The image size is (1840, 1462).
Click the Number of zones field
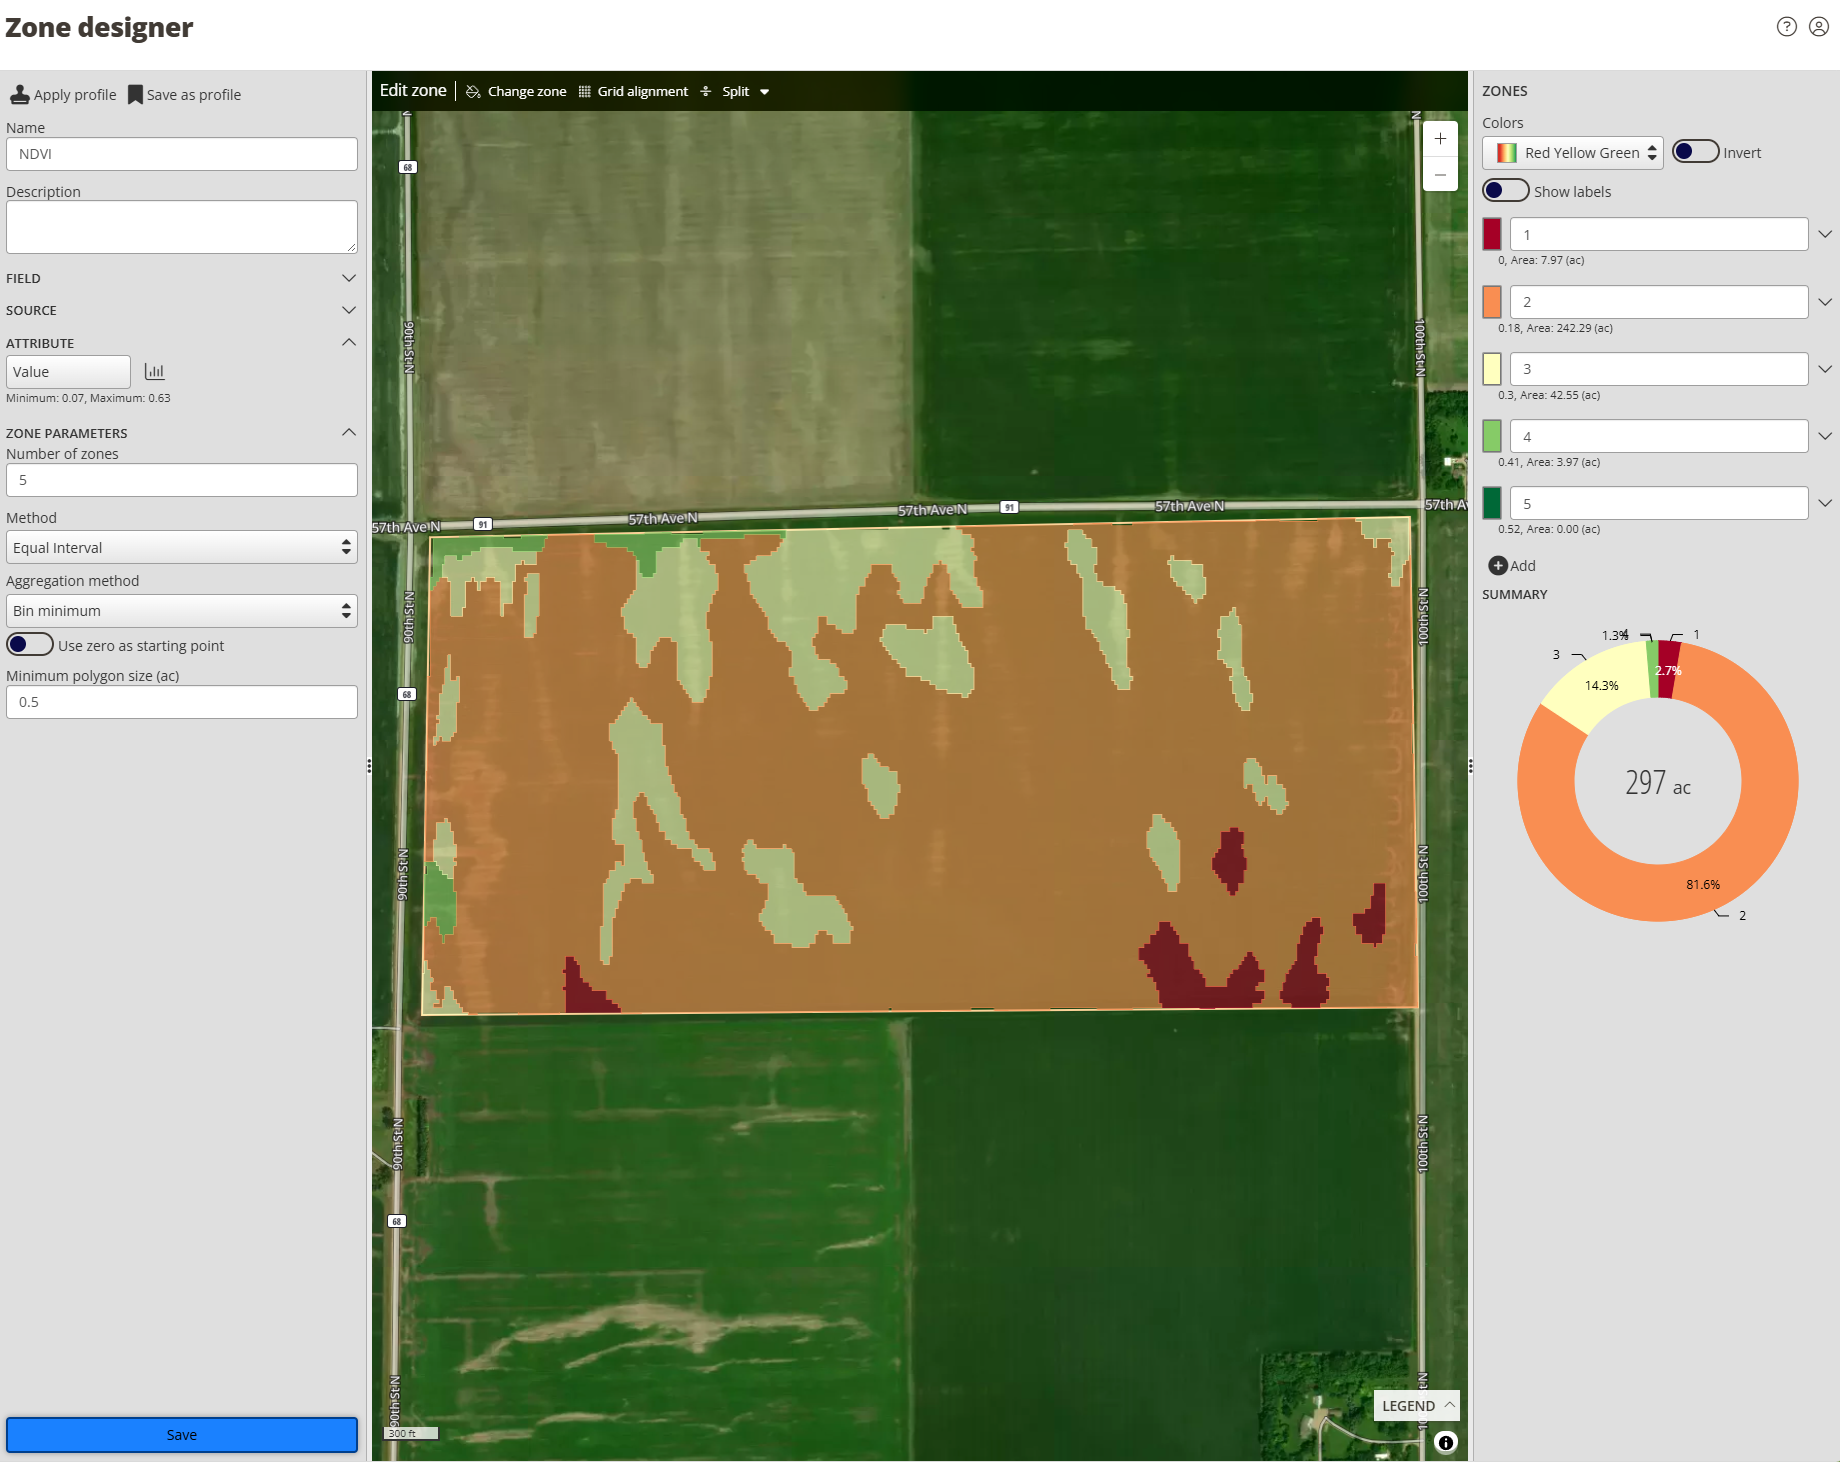click(x=182, y=480)
